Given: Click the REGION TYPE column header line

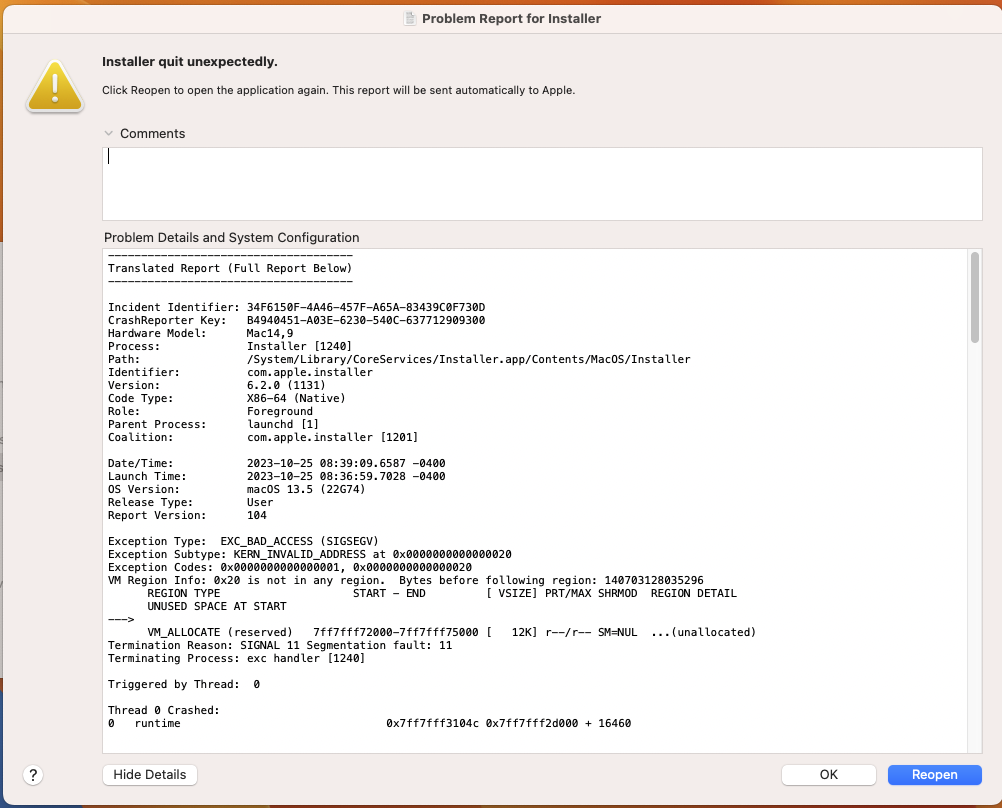Looking at the screenshot, I should 442,593.
